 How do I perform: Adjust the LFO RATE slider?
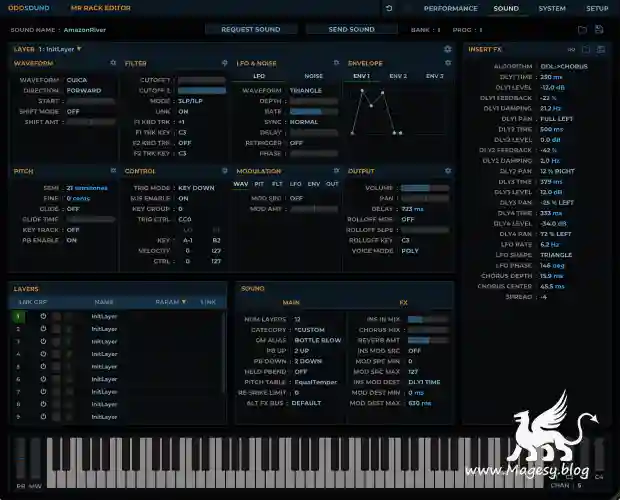[314, 111]
